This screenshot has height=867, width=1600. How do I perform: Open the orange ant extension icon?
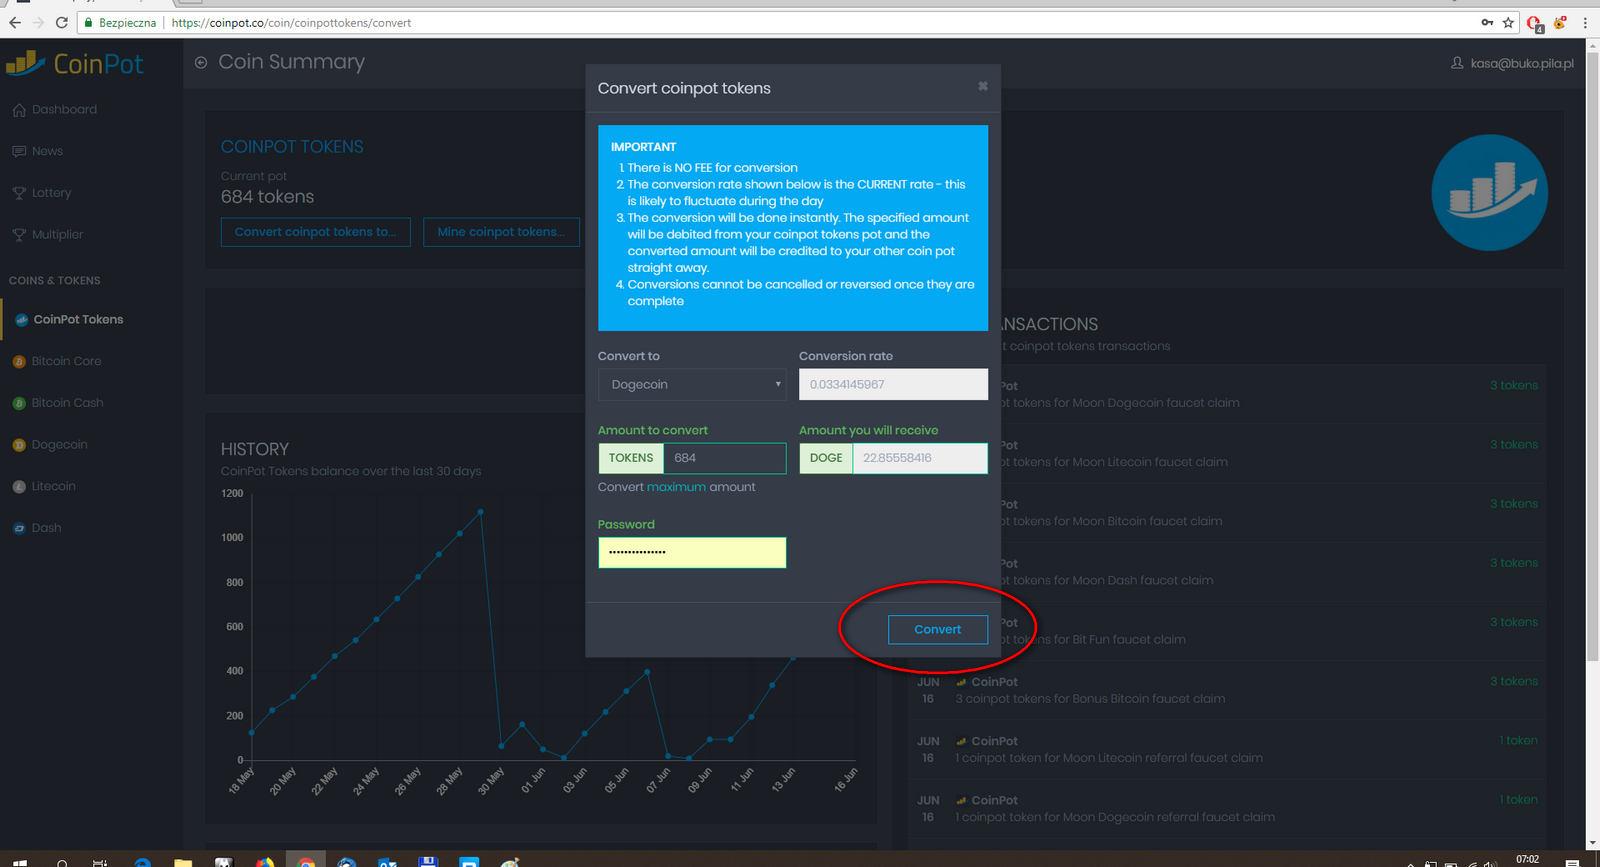1560,22
